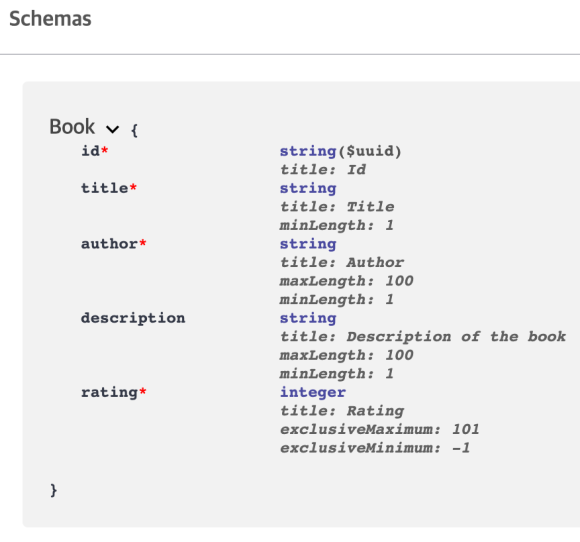This screenshot has width=580, height=542.
Task: Click the 'exclusiveMinimum: -1' line
Action: coord(375,448)
